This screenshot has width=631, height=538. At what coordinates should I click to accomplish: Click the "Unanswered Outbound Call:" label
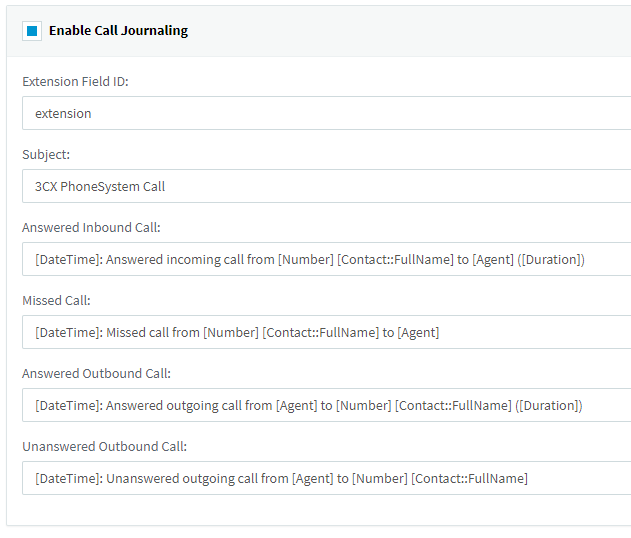click(x=104, y=447)
